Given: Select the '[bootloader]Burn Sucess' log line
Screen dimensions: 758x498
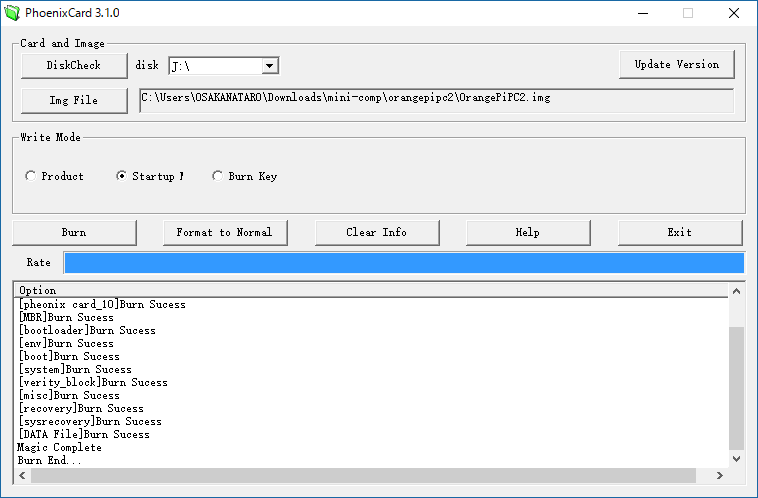Looking at the screenshot, I should click(87, 331).
